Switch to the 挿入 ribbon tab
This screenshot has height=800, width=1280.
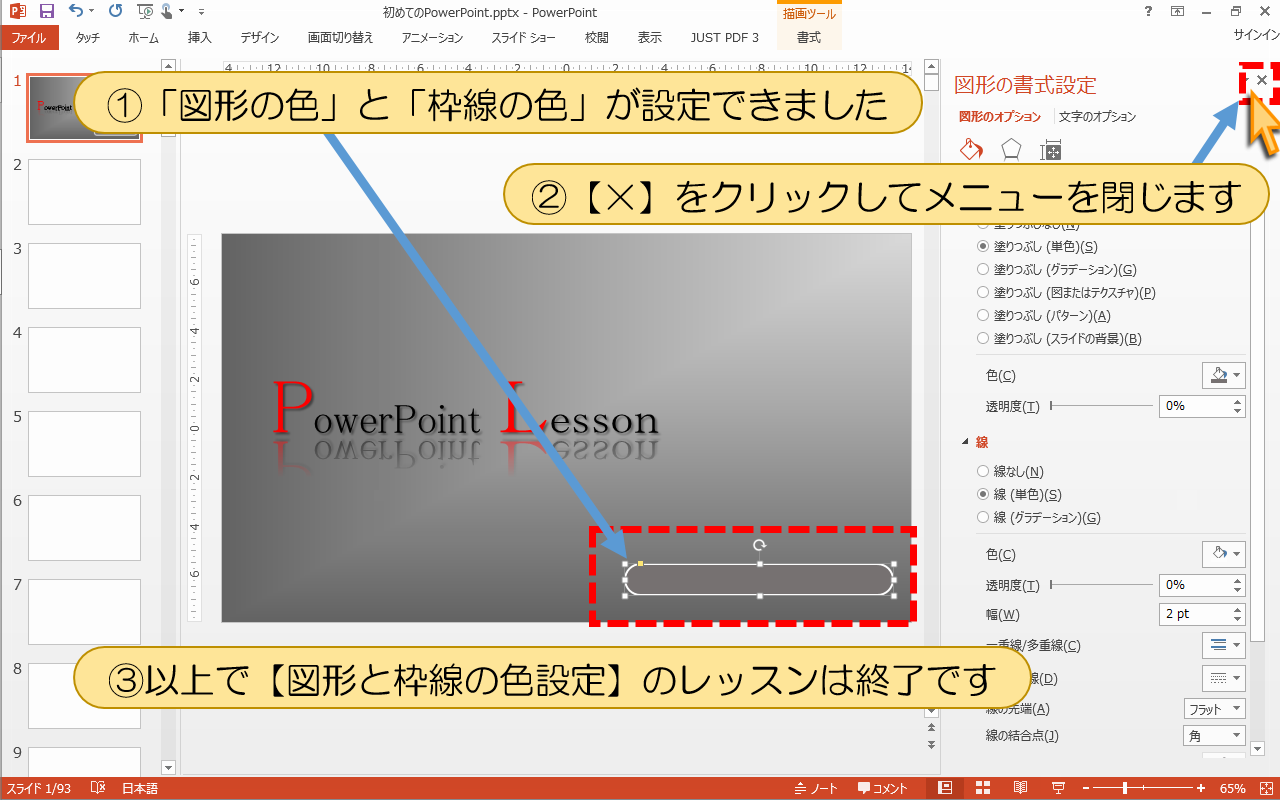point(200,38)
